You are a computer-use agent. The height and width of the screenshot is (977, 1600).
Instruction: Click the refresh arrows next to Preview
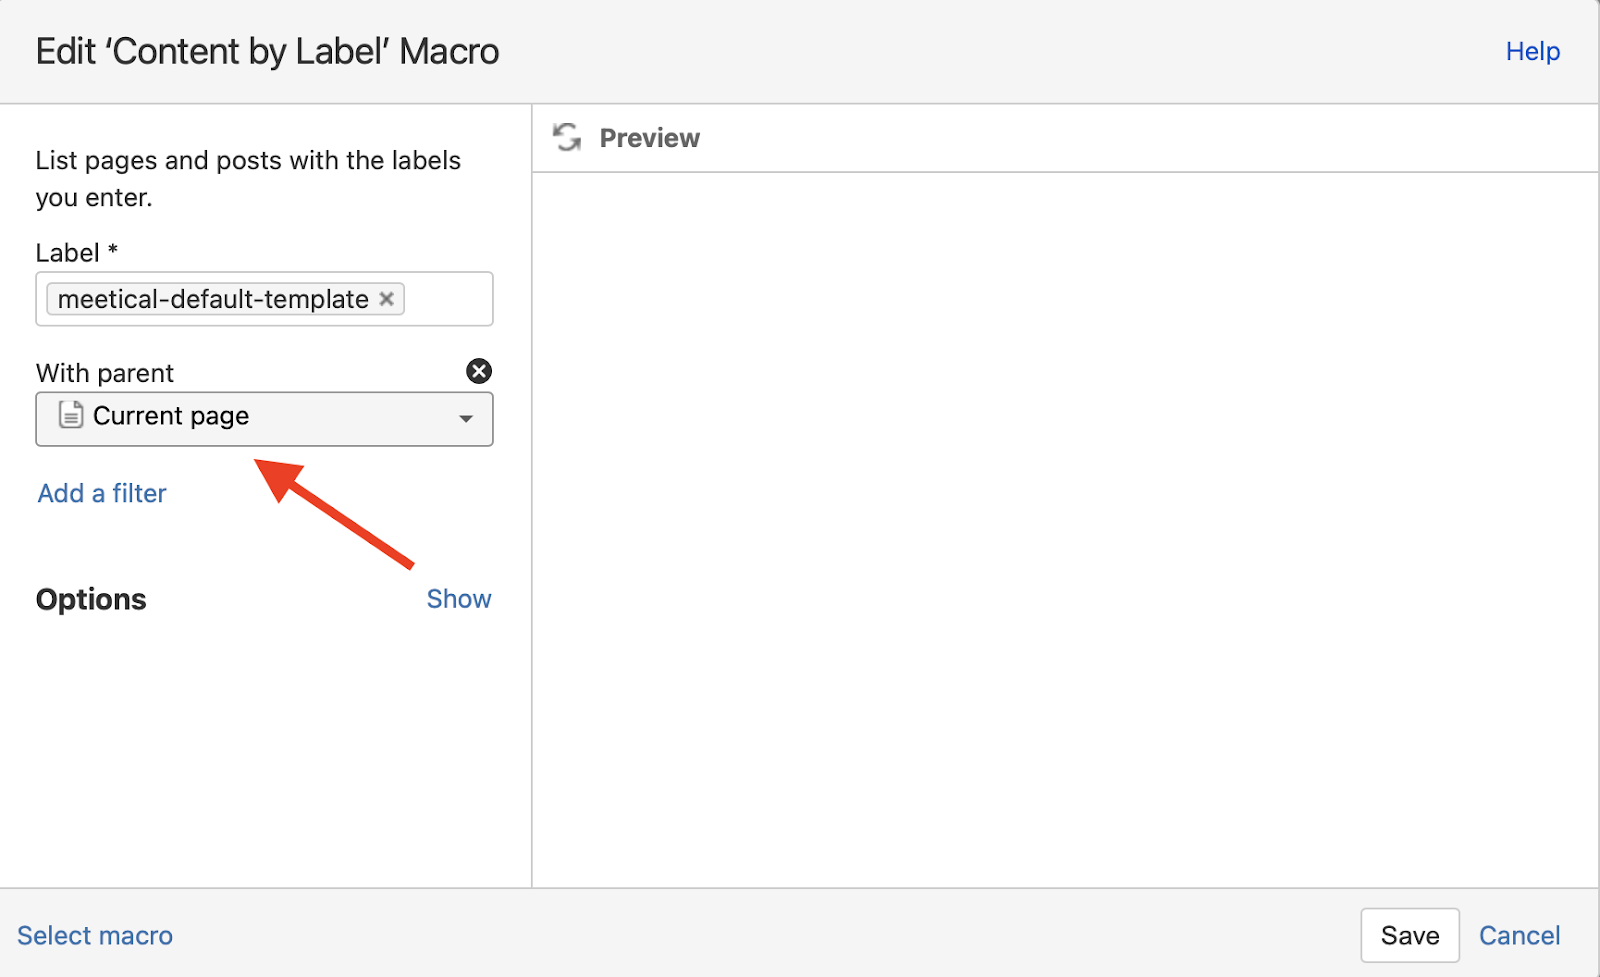(566, 138)
